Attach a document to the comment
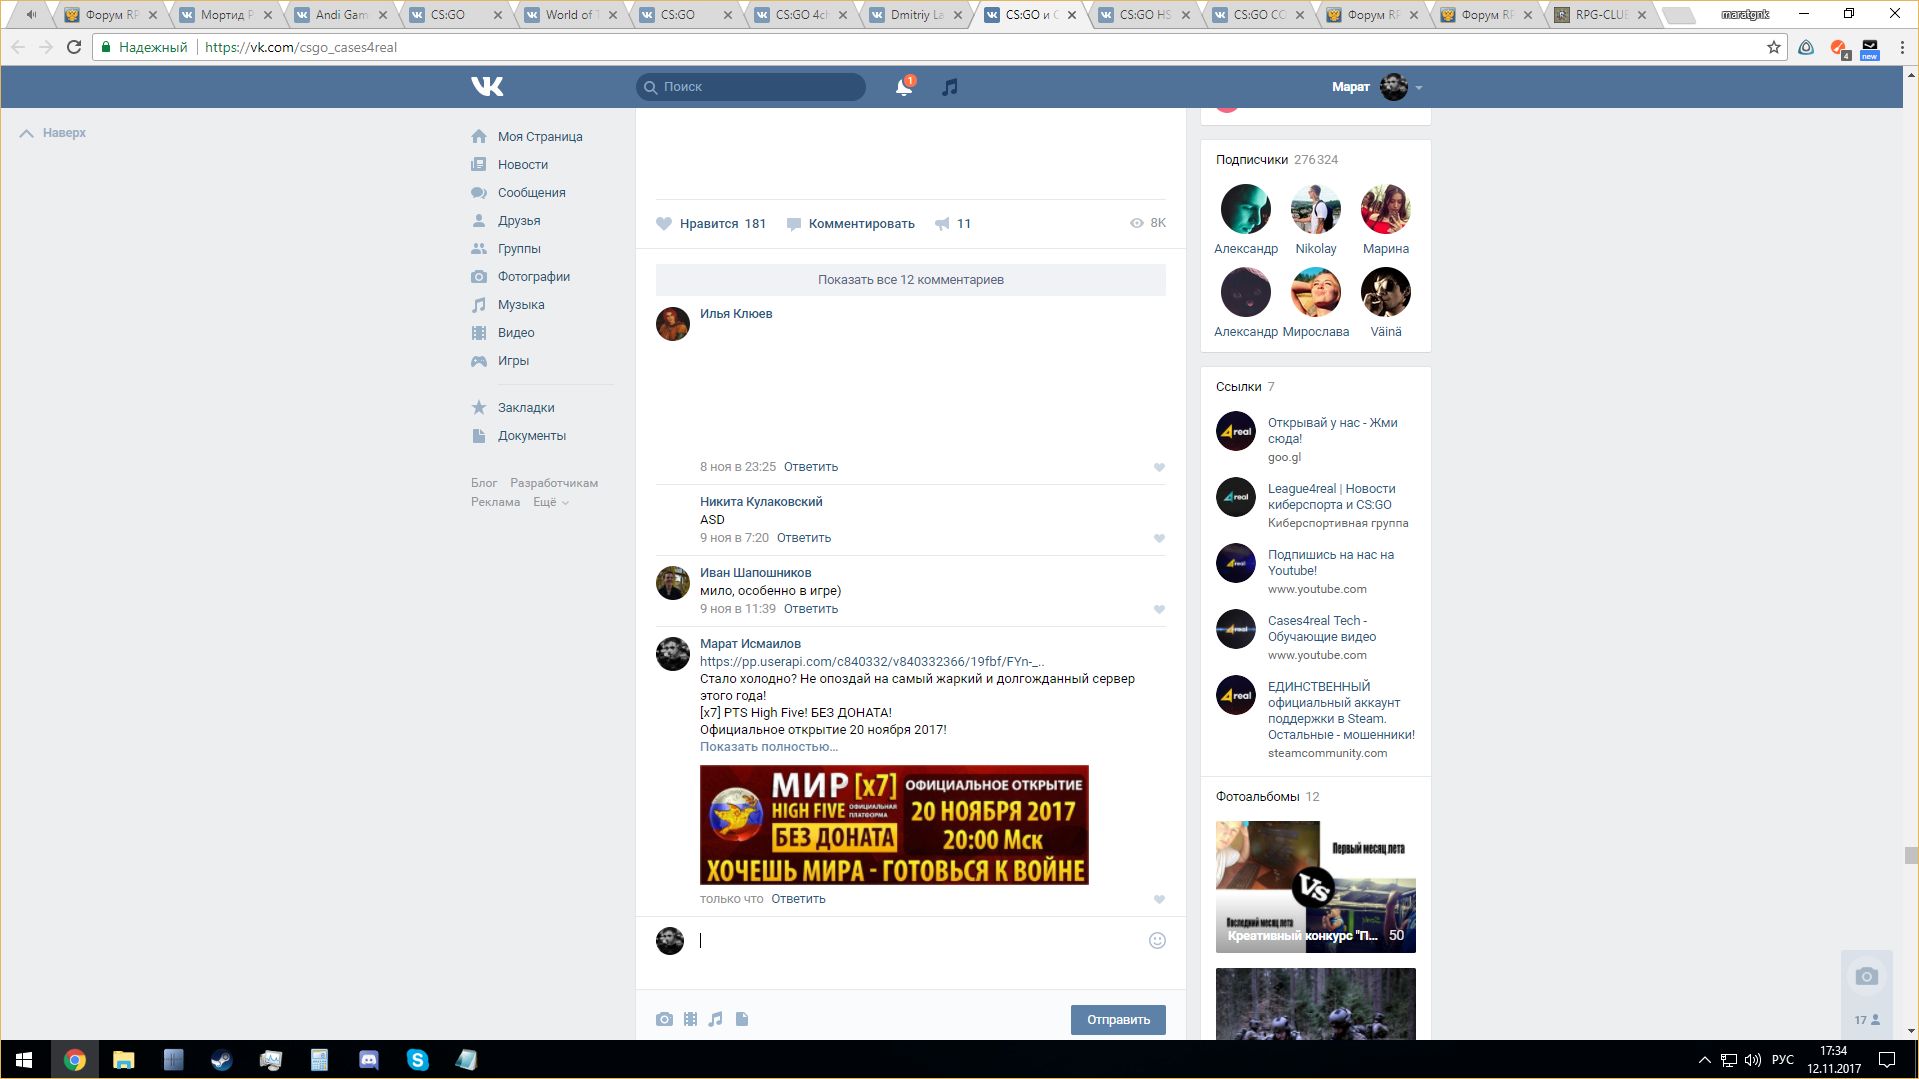Screen dimensions: 1919x1079 (x=742, y=1019)
